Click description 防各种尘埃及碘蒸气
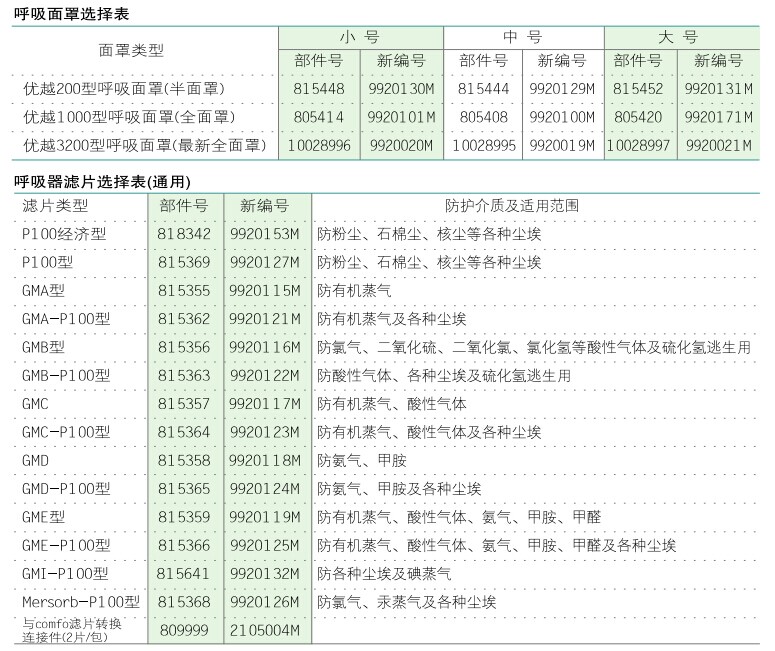775x651 pixels. click(x=384, y=574)
